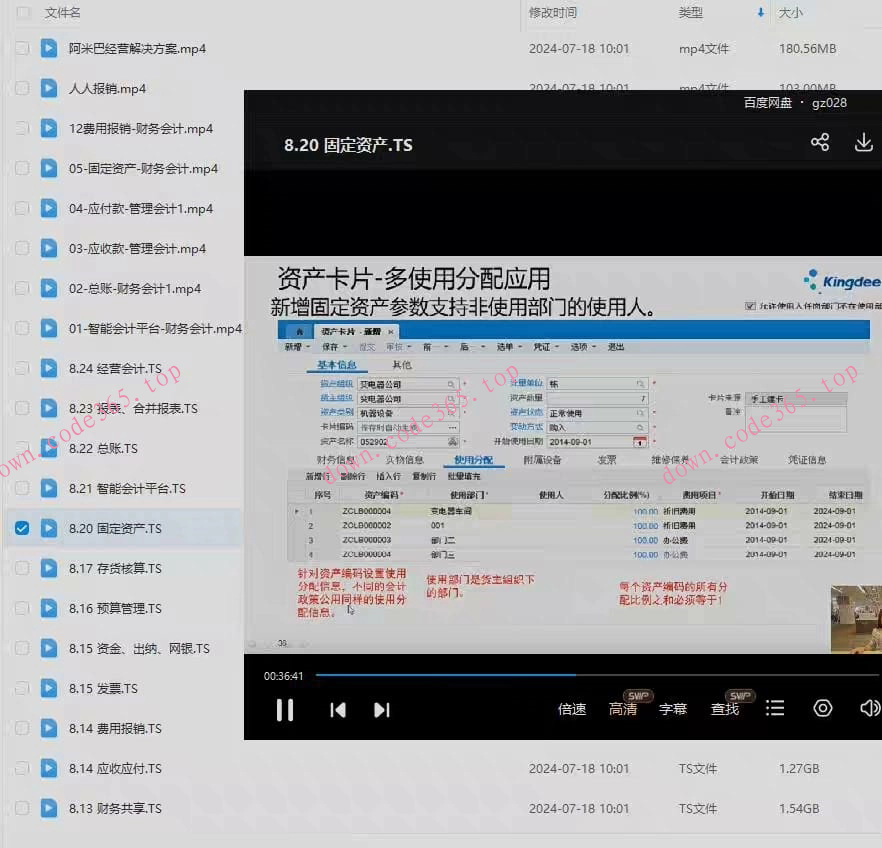
Task: Click the video icon of 8.16 预算管理.TS
Action: pyautogui.click(x=49, y=608)
